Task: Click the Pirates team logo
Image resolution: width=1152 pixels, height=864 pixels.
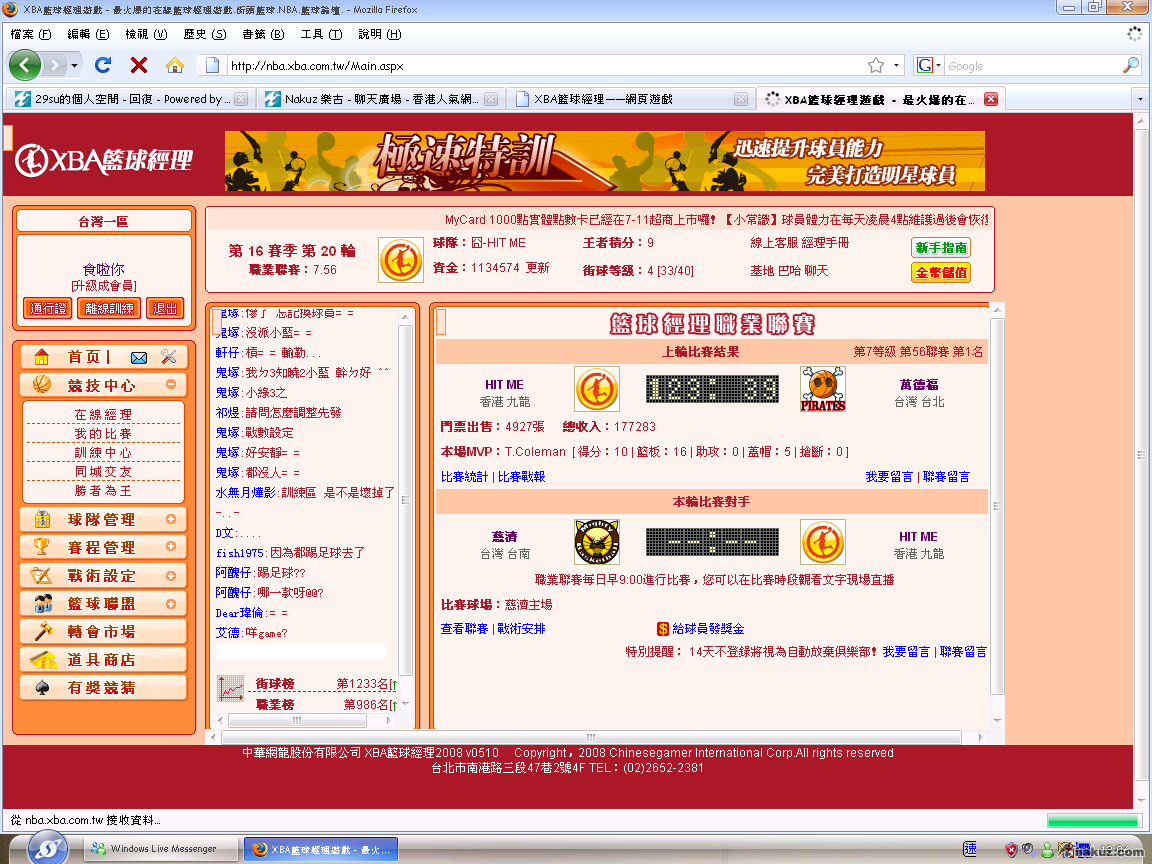Action: pos(823,389)
